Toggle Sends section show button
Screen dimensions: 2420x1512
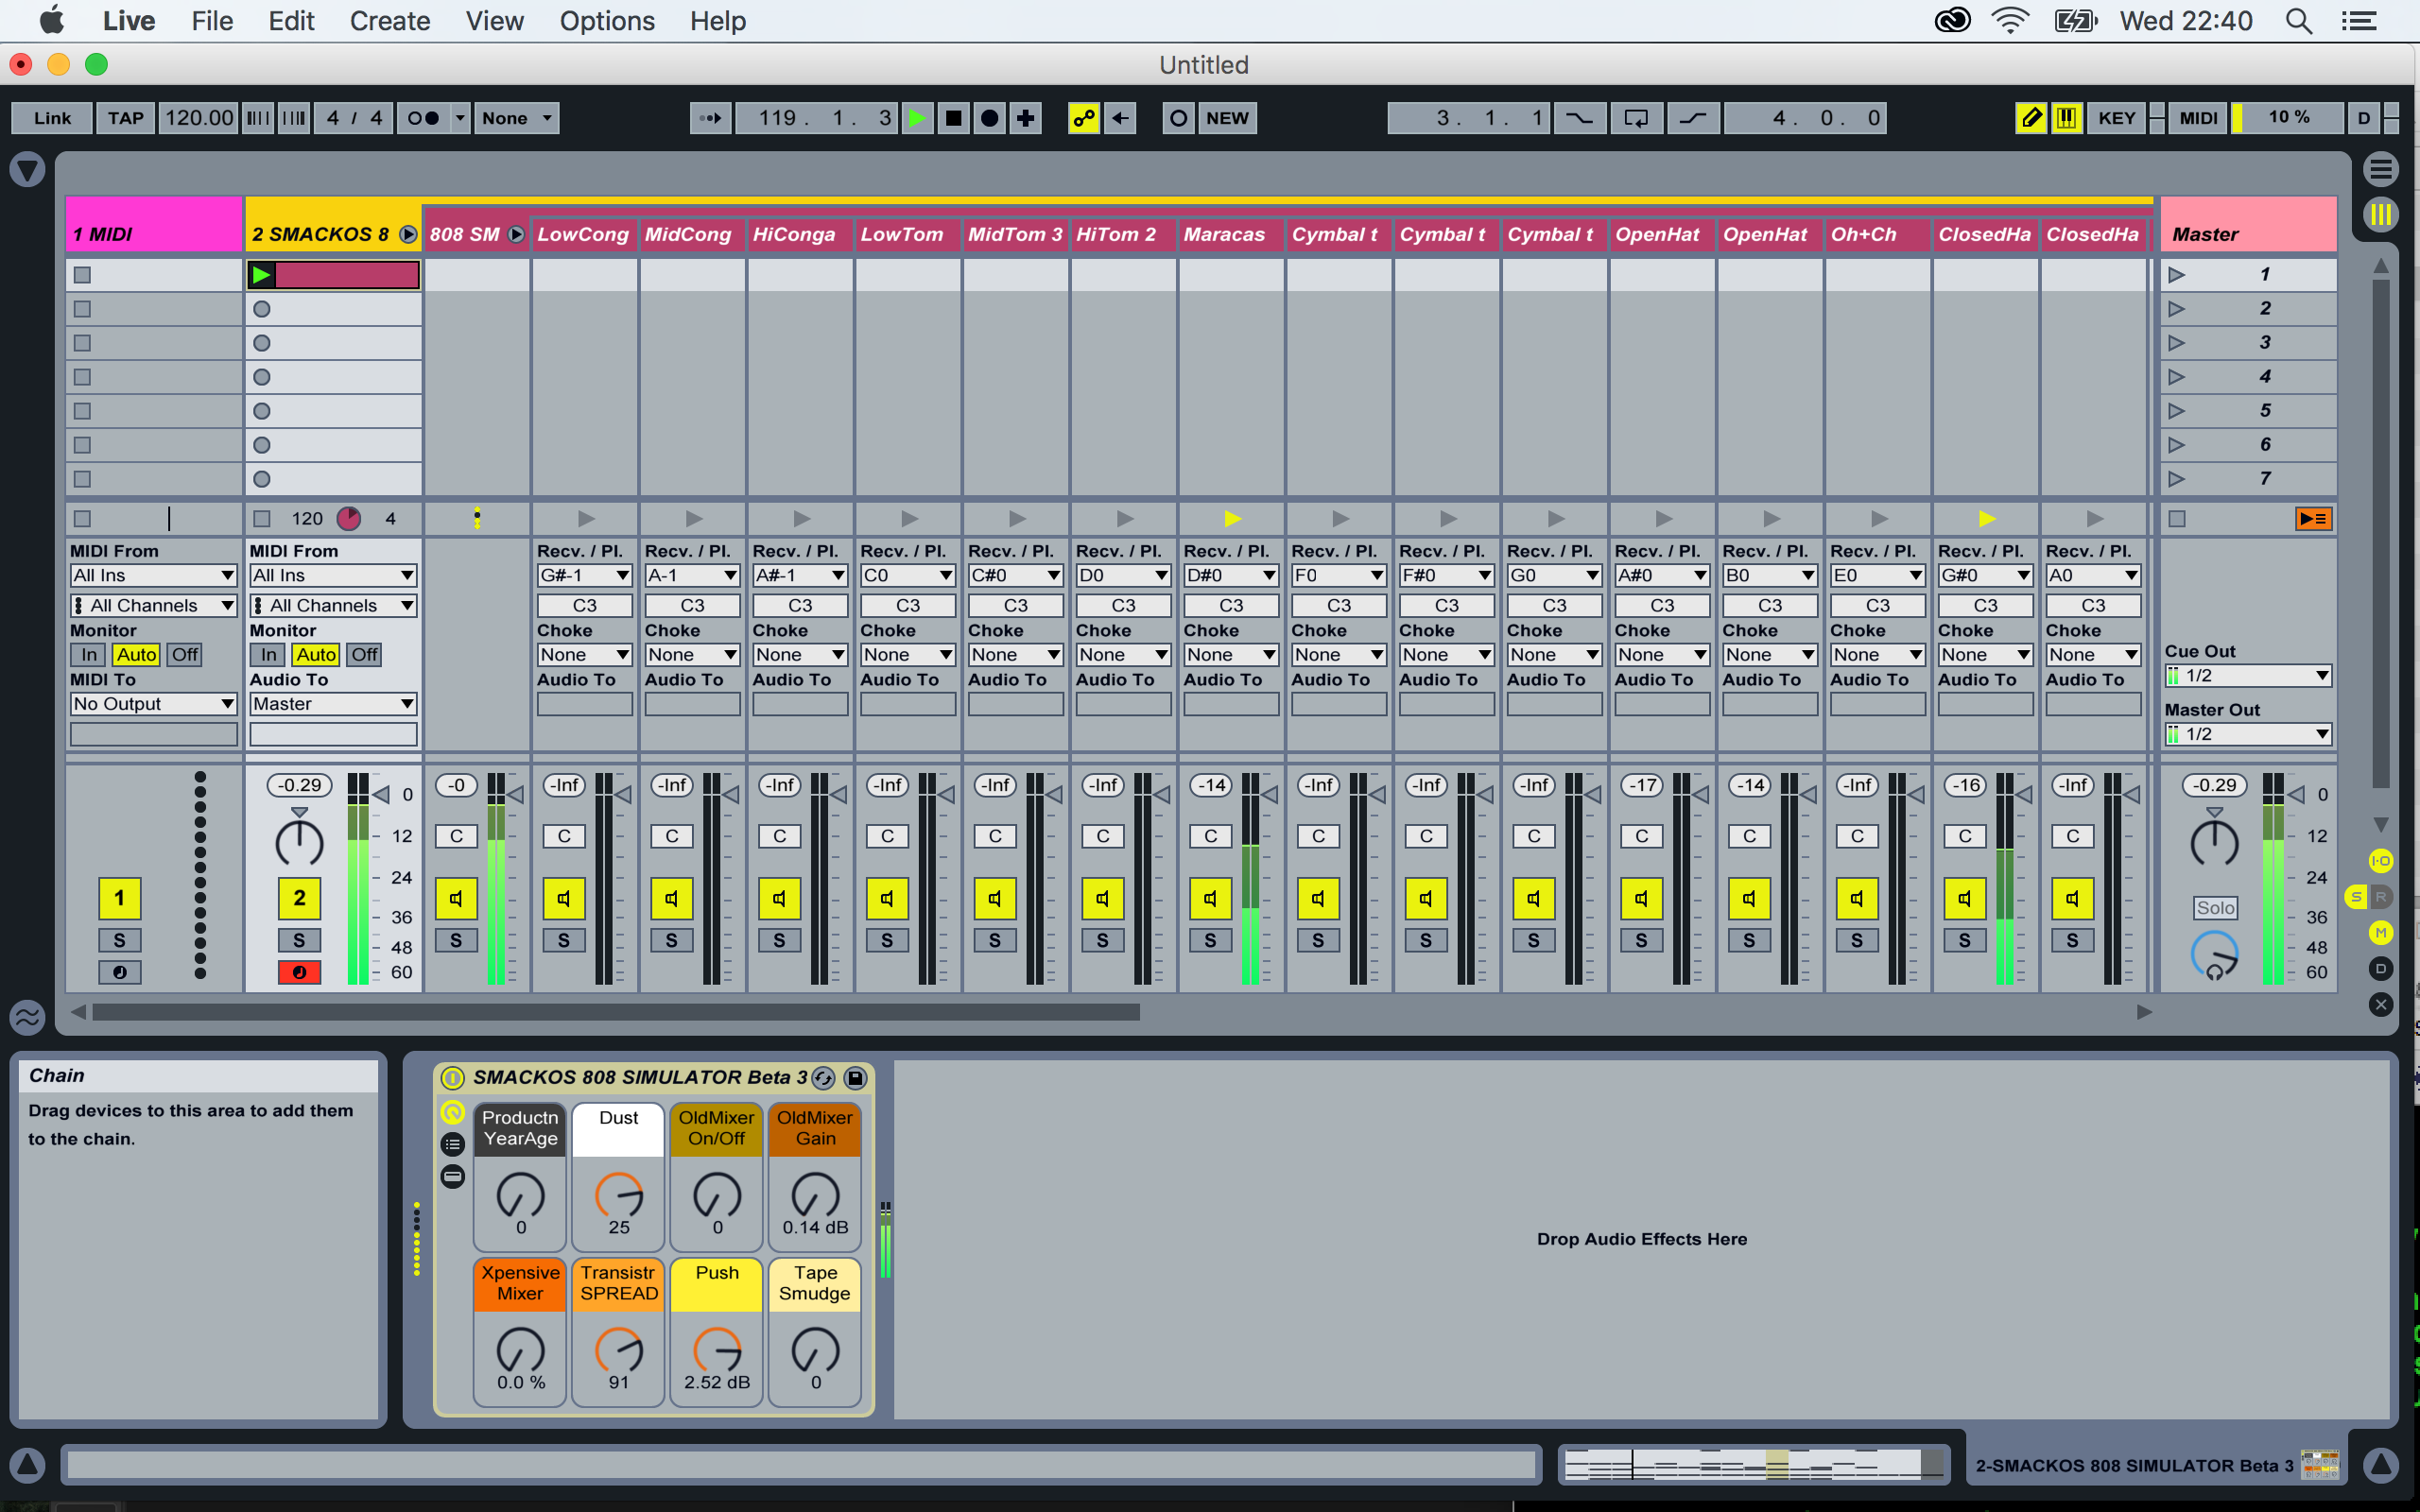click(2357, 896)
